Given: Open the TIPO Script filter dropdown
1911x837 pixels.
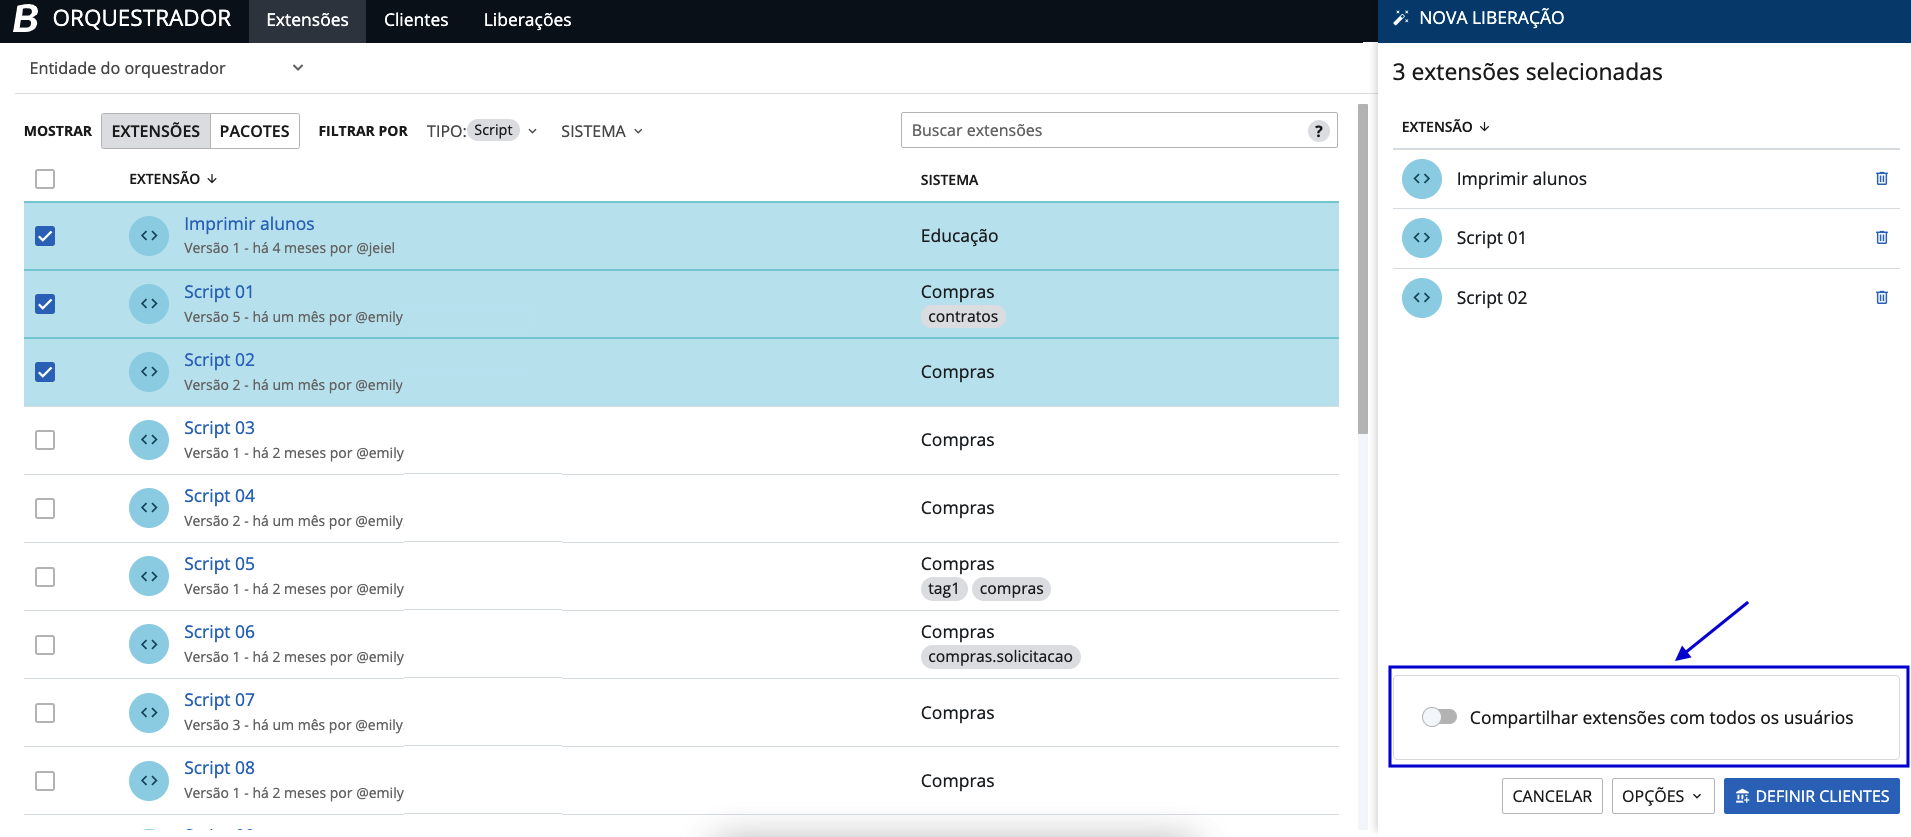Looking at the screenshot, I should [482, 131].
